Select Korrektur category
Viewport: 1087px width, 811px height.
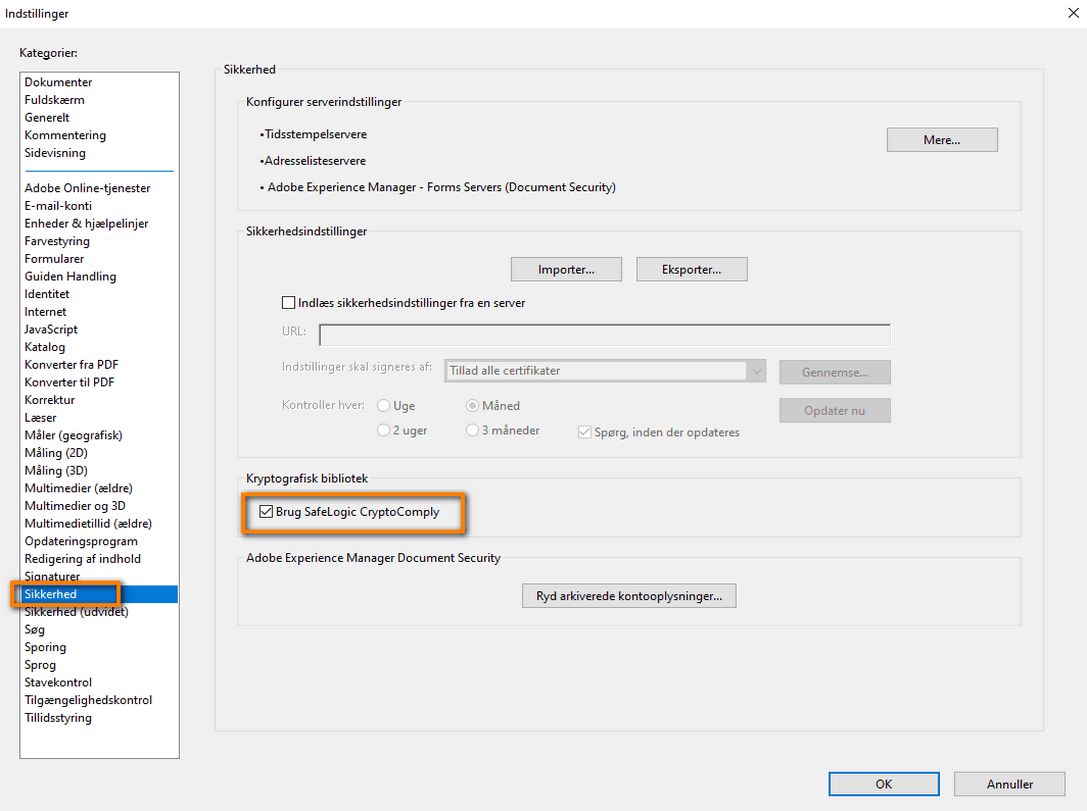tap(49, 400)
